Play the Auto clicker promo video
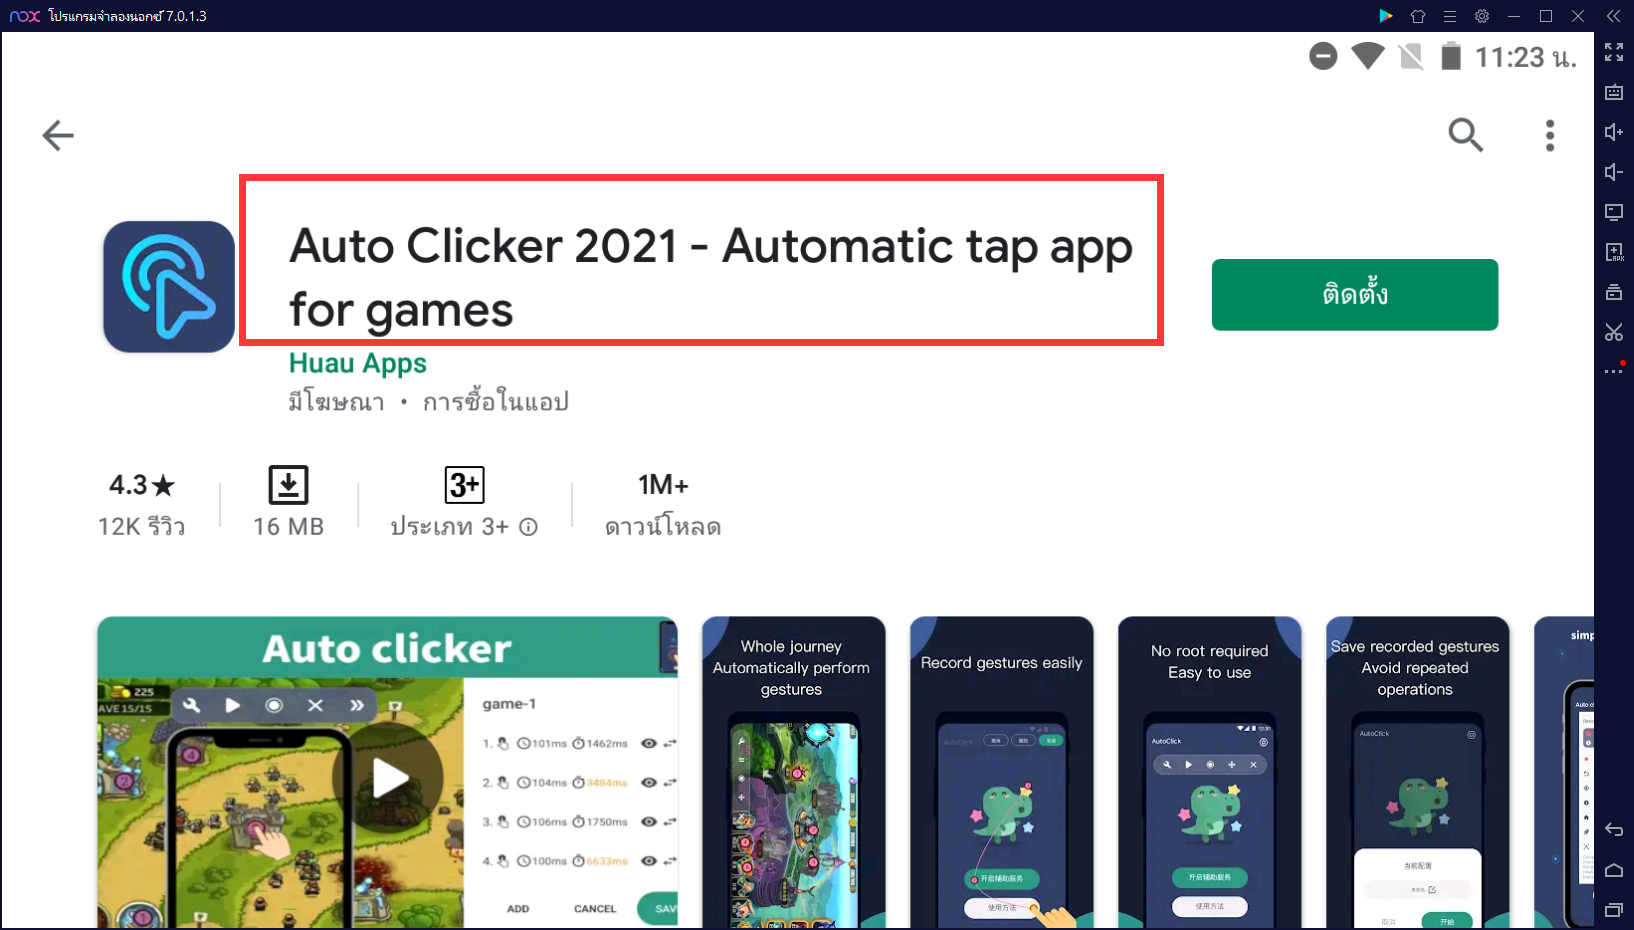This screenshot has width=1634, height=930. pos(390,777)
